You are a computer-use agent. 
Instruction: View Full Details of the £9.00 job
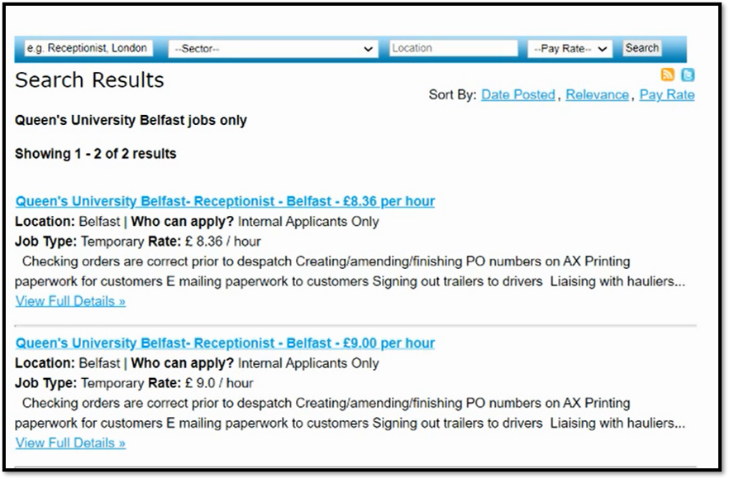(x=70, y=443)
